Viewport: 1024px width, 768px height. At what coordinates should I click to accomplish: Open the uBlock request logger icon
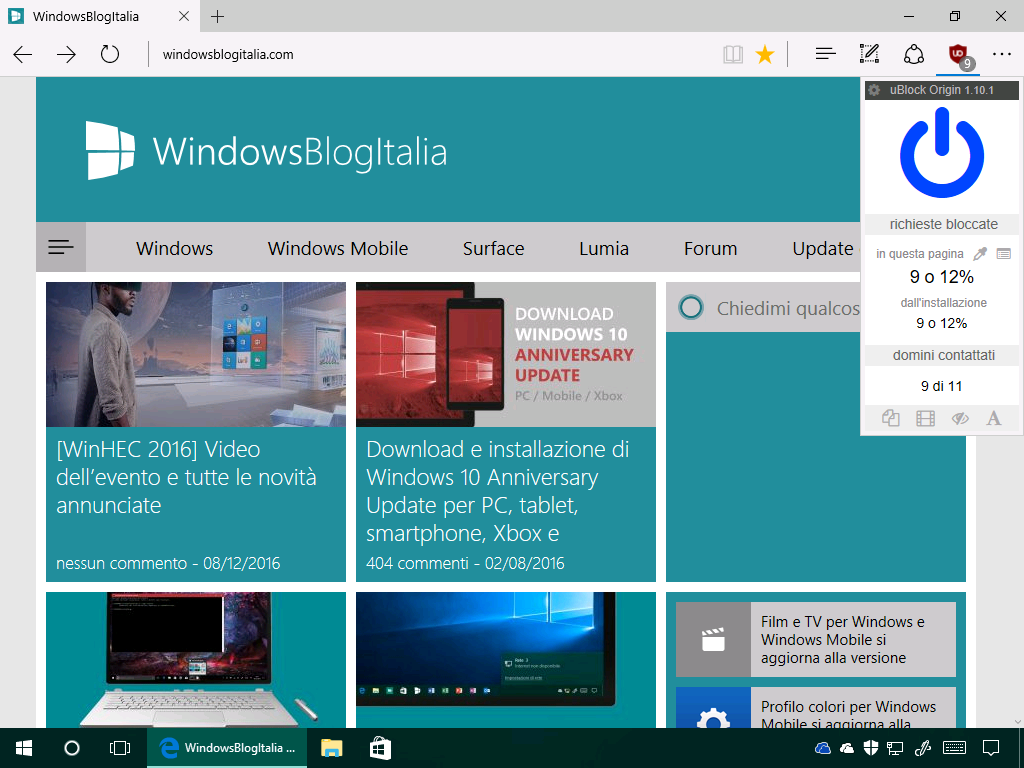click(1004, 253)
